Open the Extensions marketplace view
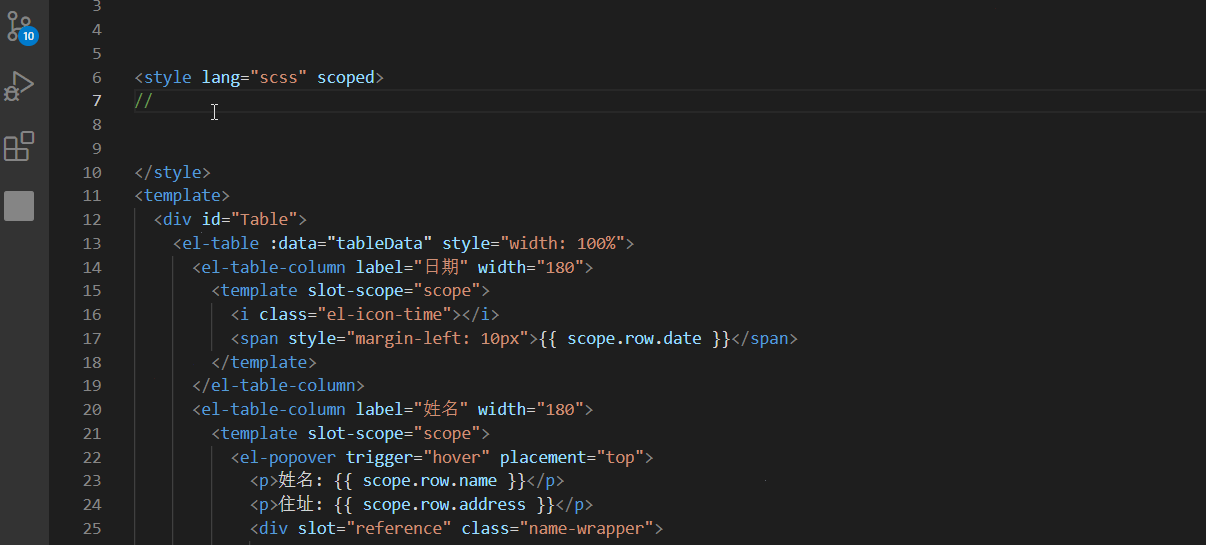Viewport: 1206px width, 545px height. click(x=19, y=147)
